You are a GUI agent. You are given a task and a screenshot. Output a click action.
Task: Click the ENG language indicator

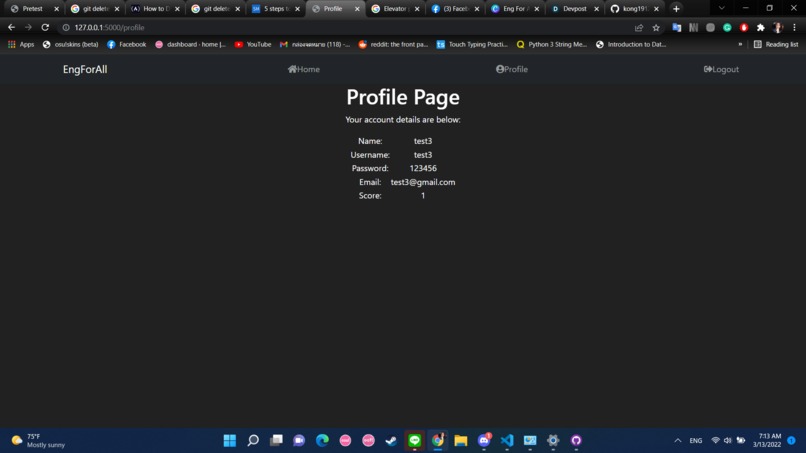point(696,441)
